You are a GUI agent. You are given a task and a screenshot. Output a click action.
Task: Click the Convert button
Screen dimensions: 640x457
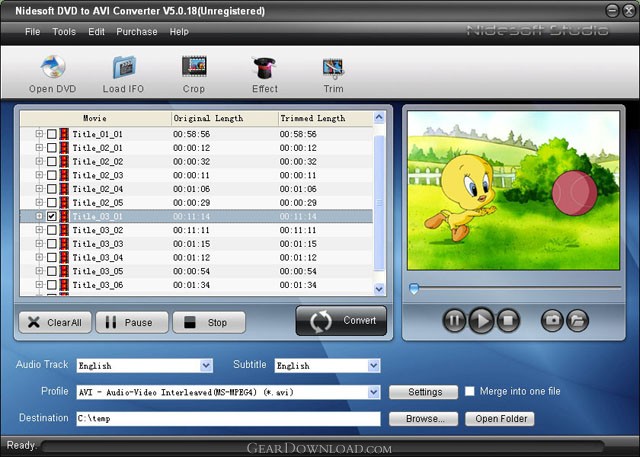[341, 321]
